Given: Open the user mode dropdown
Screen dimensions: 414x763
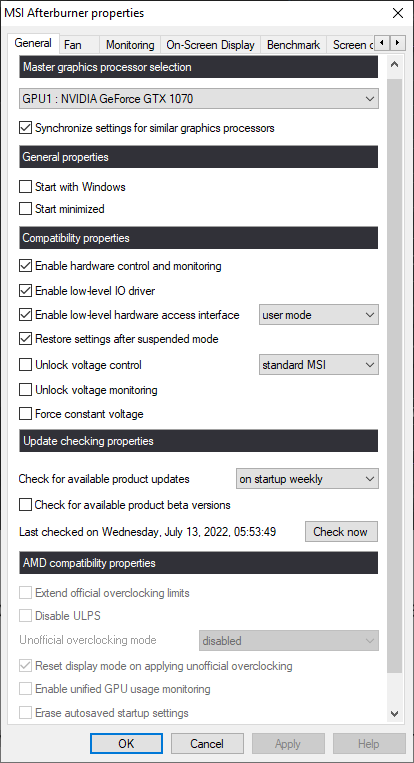Looking at the screenshot, I should click(x=319, y=315).
